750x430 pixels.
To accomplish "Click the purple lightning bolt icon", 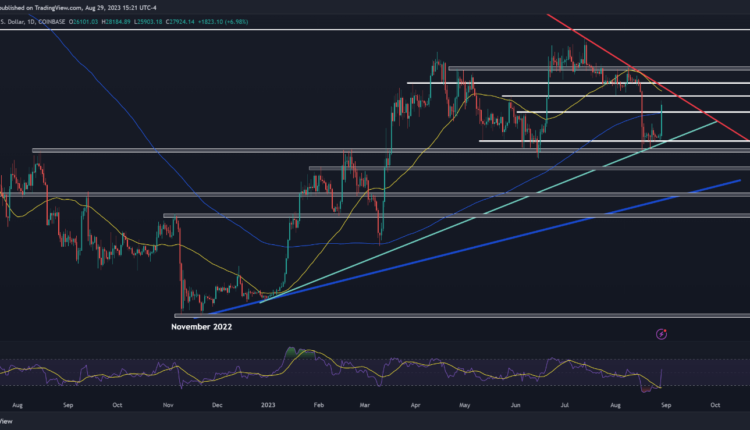I will tap(662, 333).
